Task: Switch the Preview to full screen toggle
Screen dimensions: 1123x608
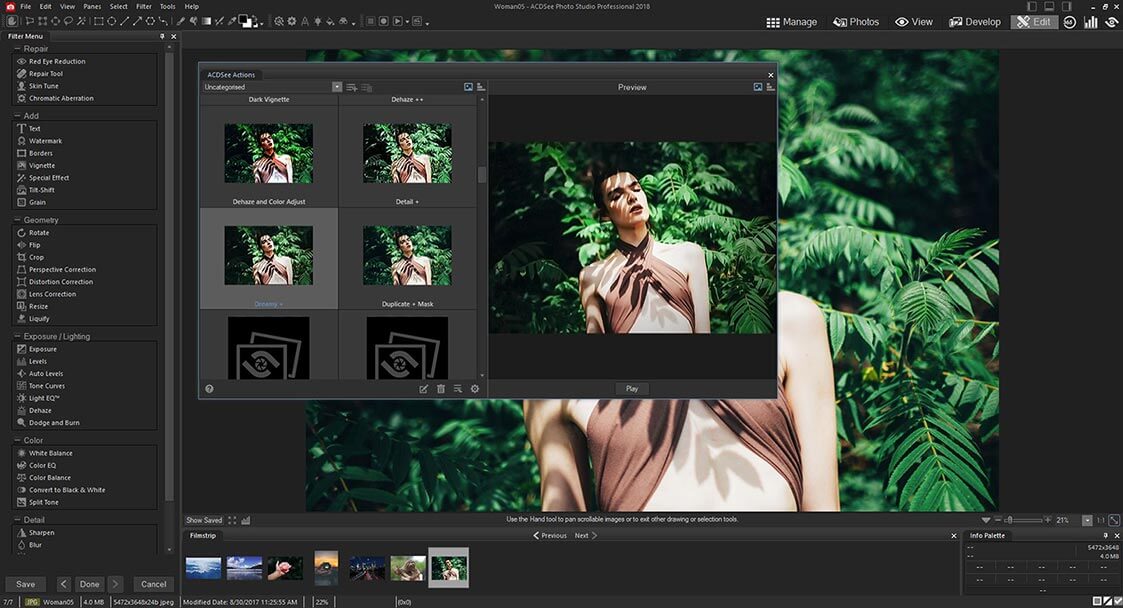Action: tap(758, 87)
